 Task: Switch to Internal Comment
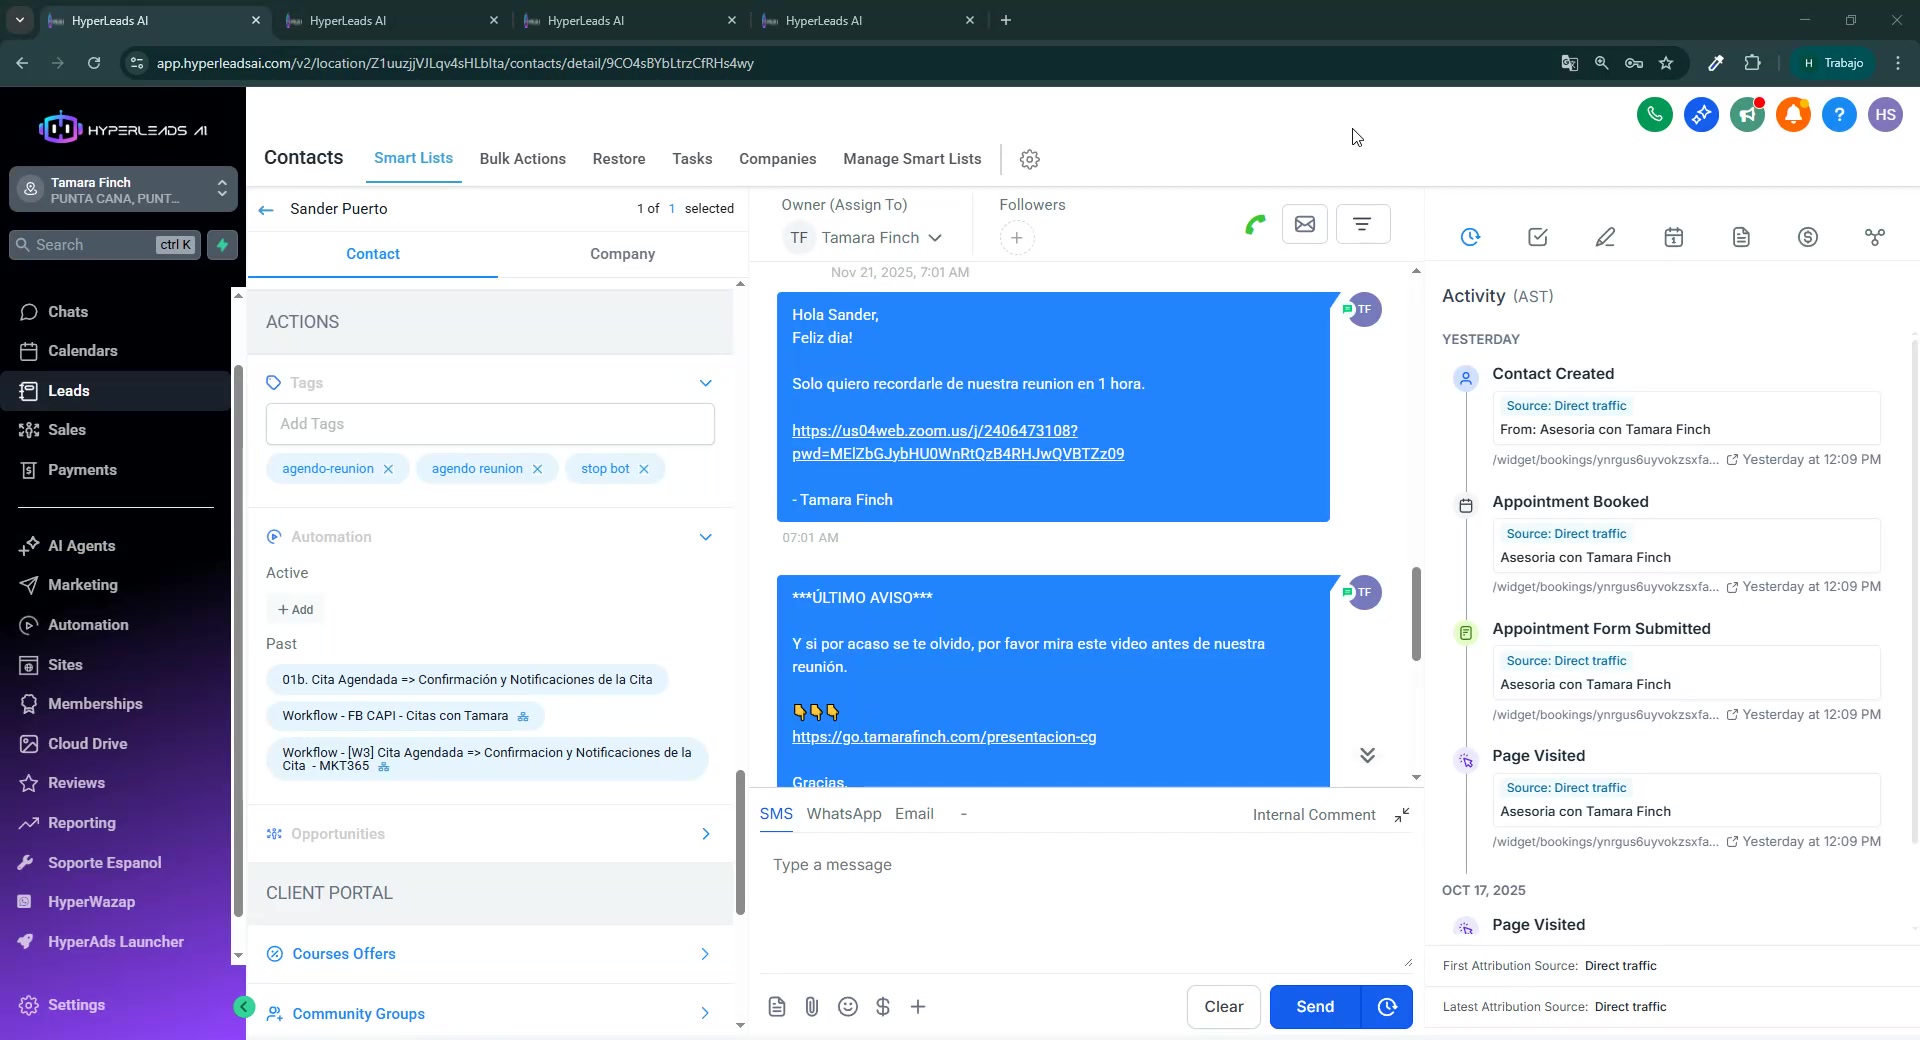point(1314,815)
